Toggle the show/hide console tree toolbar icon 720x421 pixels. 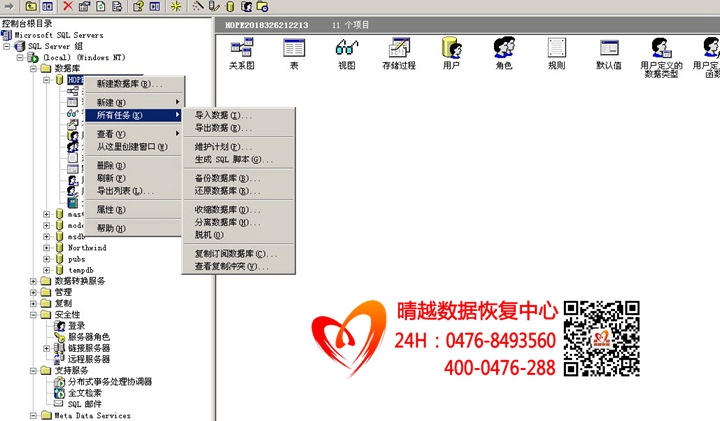(47, 6)
